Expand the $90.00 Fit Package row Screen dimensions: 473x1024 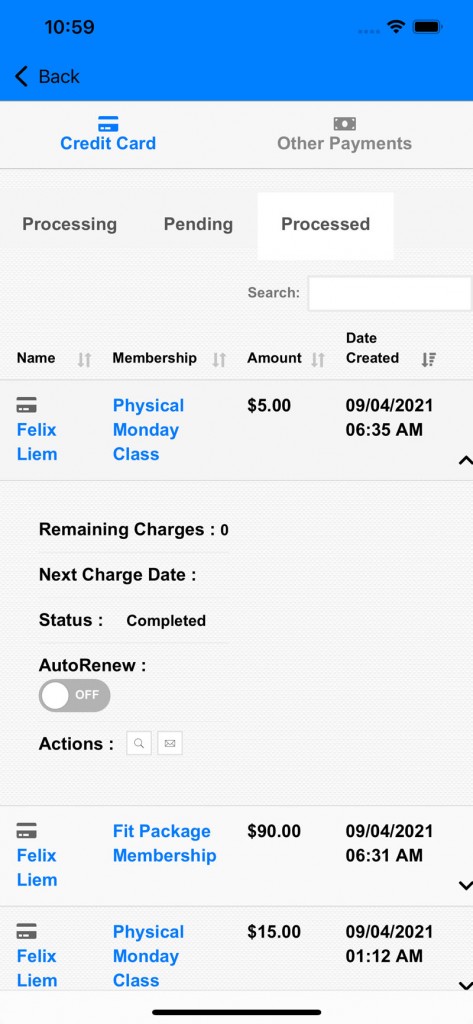(x=465, y=886)
